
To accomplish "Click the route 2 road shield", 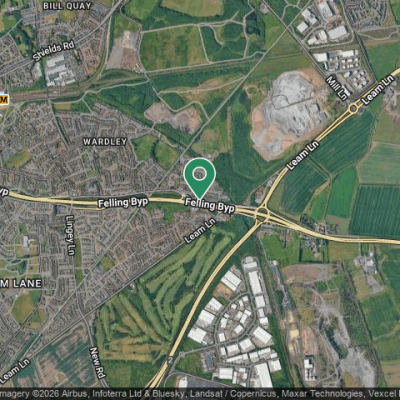I will (170, 360).
